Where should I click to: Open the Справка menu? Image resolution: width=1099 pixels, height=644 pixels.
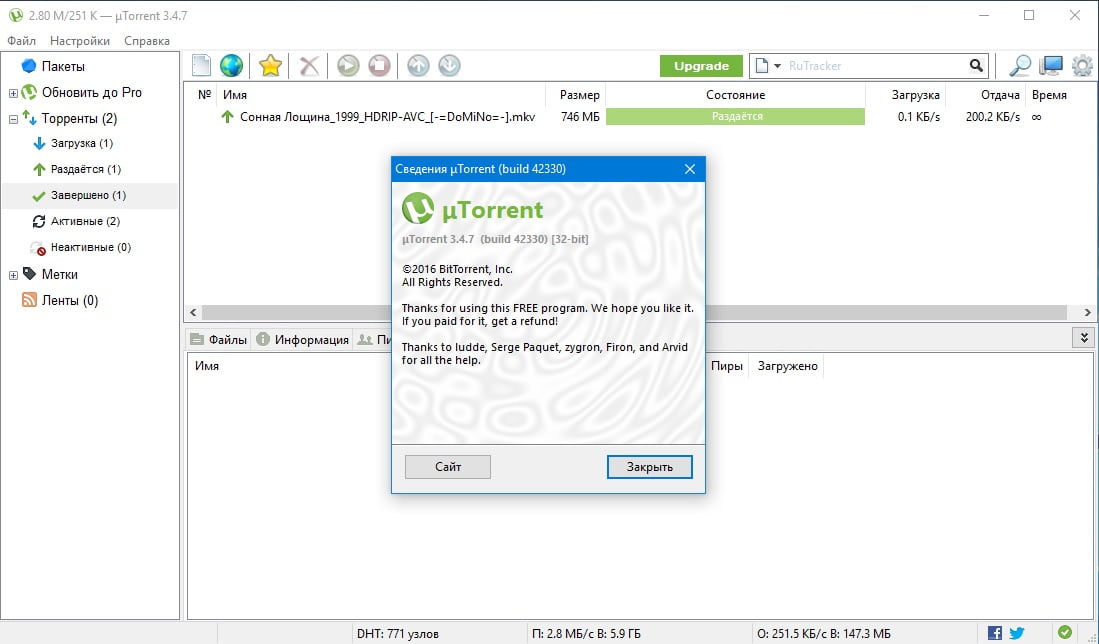[147, 41]
